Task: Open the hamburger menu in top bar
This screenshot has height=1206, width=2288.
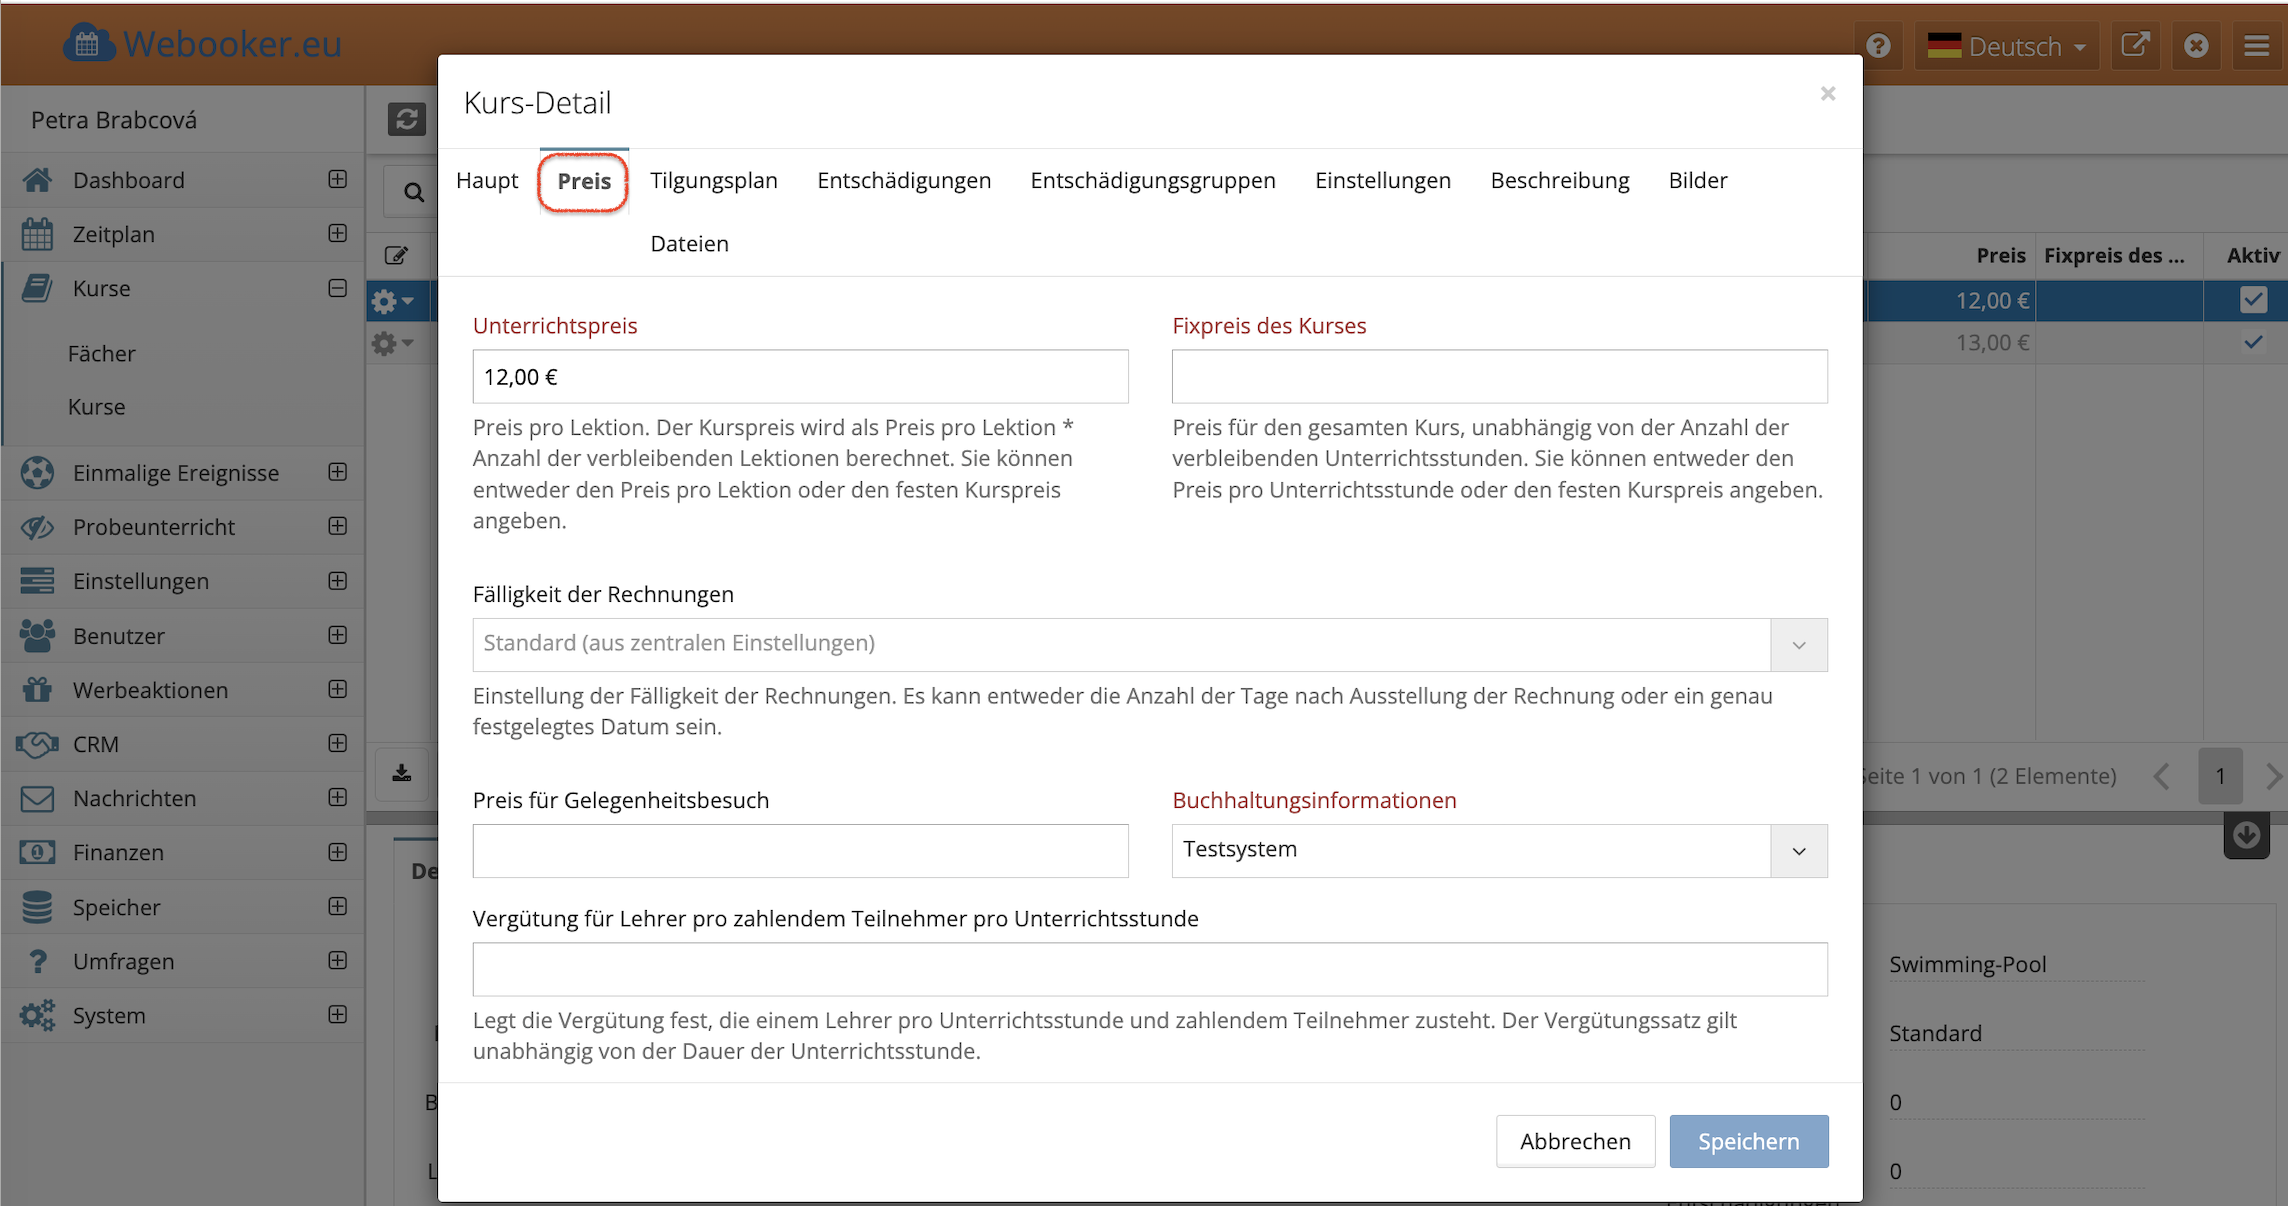Action: coord(2257,46)
